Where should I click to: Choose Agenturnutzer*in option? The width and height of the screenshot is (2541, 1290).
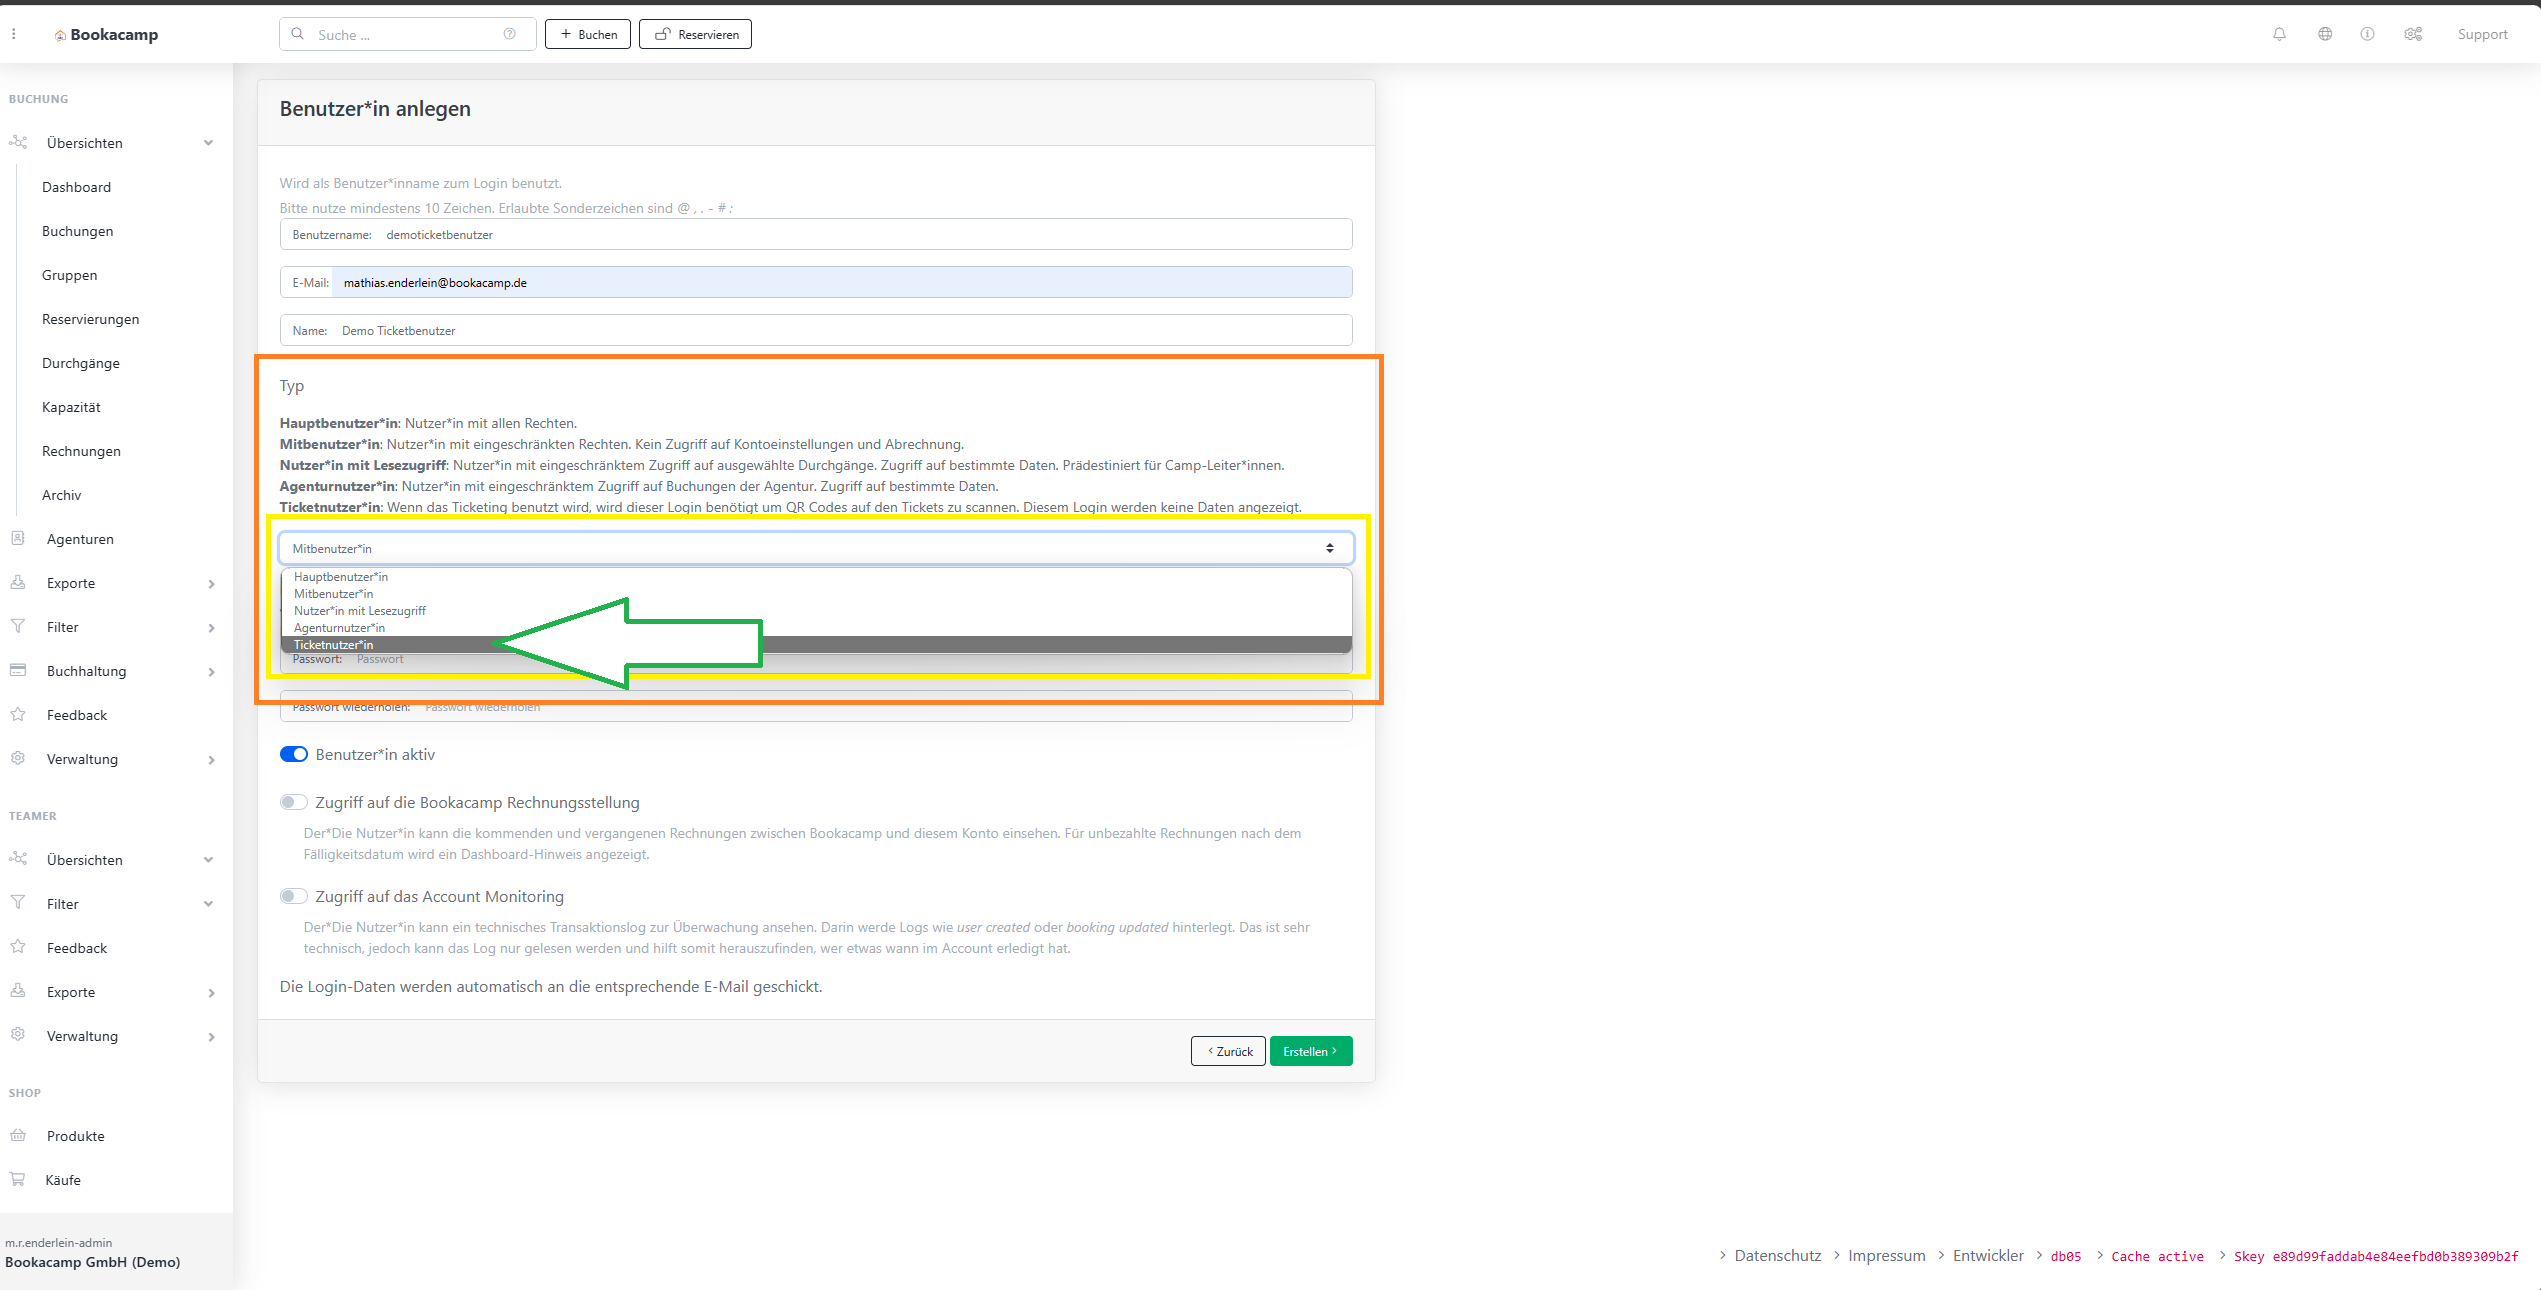tap(816, 628)
